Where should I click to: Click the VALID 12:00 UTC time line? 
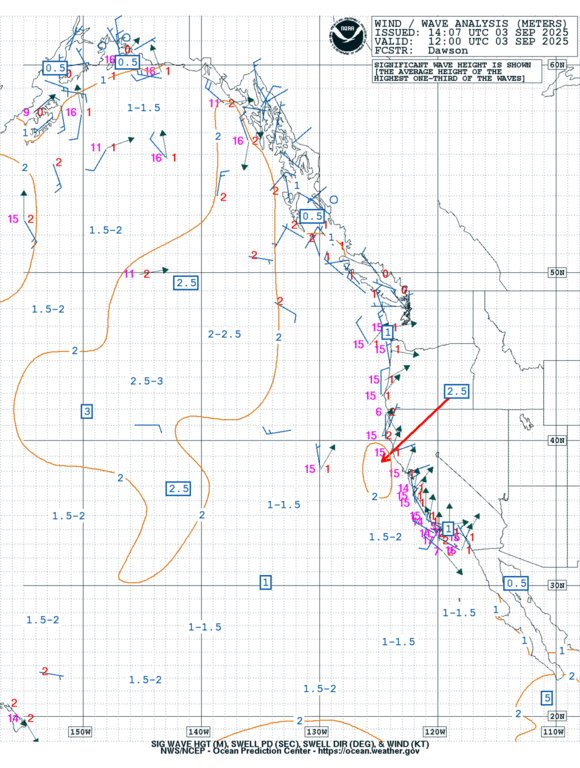click(x=471, y=42)
